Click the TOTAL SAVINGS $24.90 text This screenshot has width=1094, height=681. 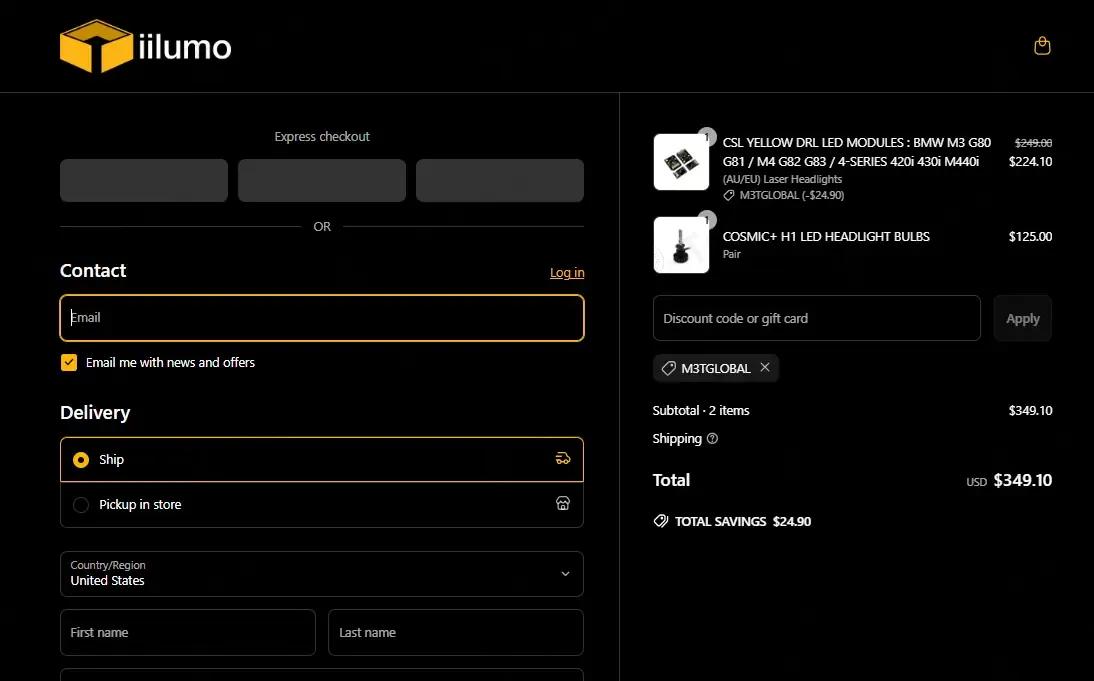tap(742, 521)
